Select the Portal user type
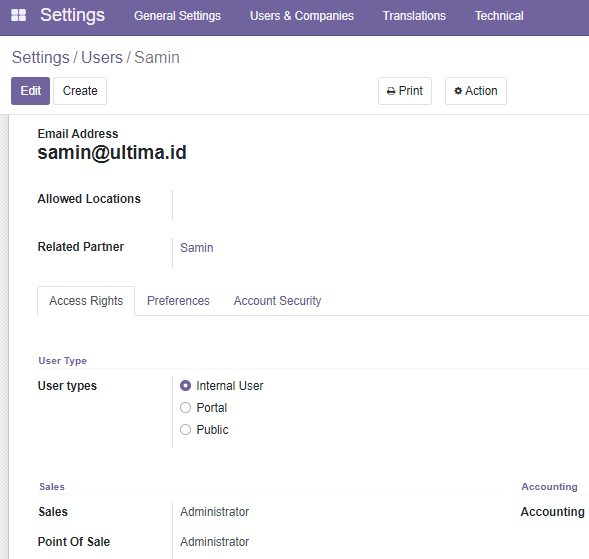The height and width of the screenshot is (559, 589). [186, 408]
